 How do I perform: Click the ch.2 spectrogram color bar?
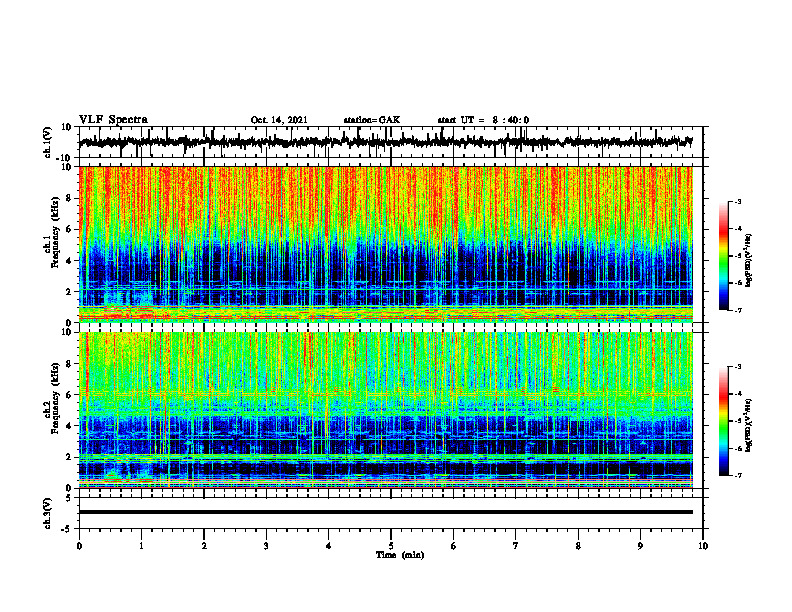pyautogui.click(x=723, y=421)
